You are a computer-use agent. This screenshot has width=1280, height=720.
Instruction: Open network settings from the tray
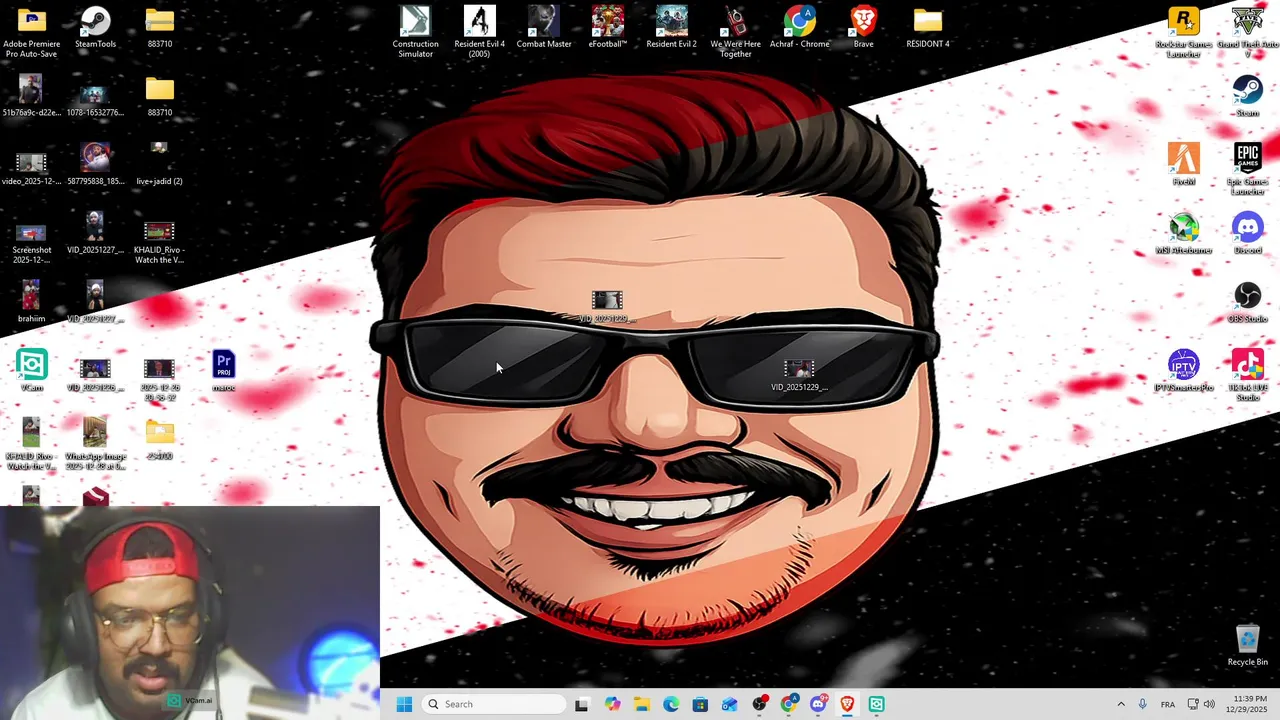1193,704
